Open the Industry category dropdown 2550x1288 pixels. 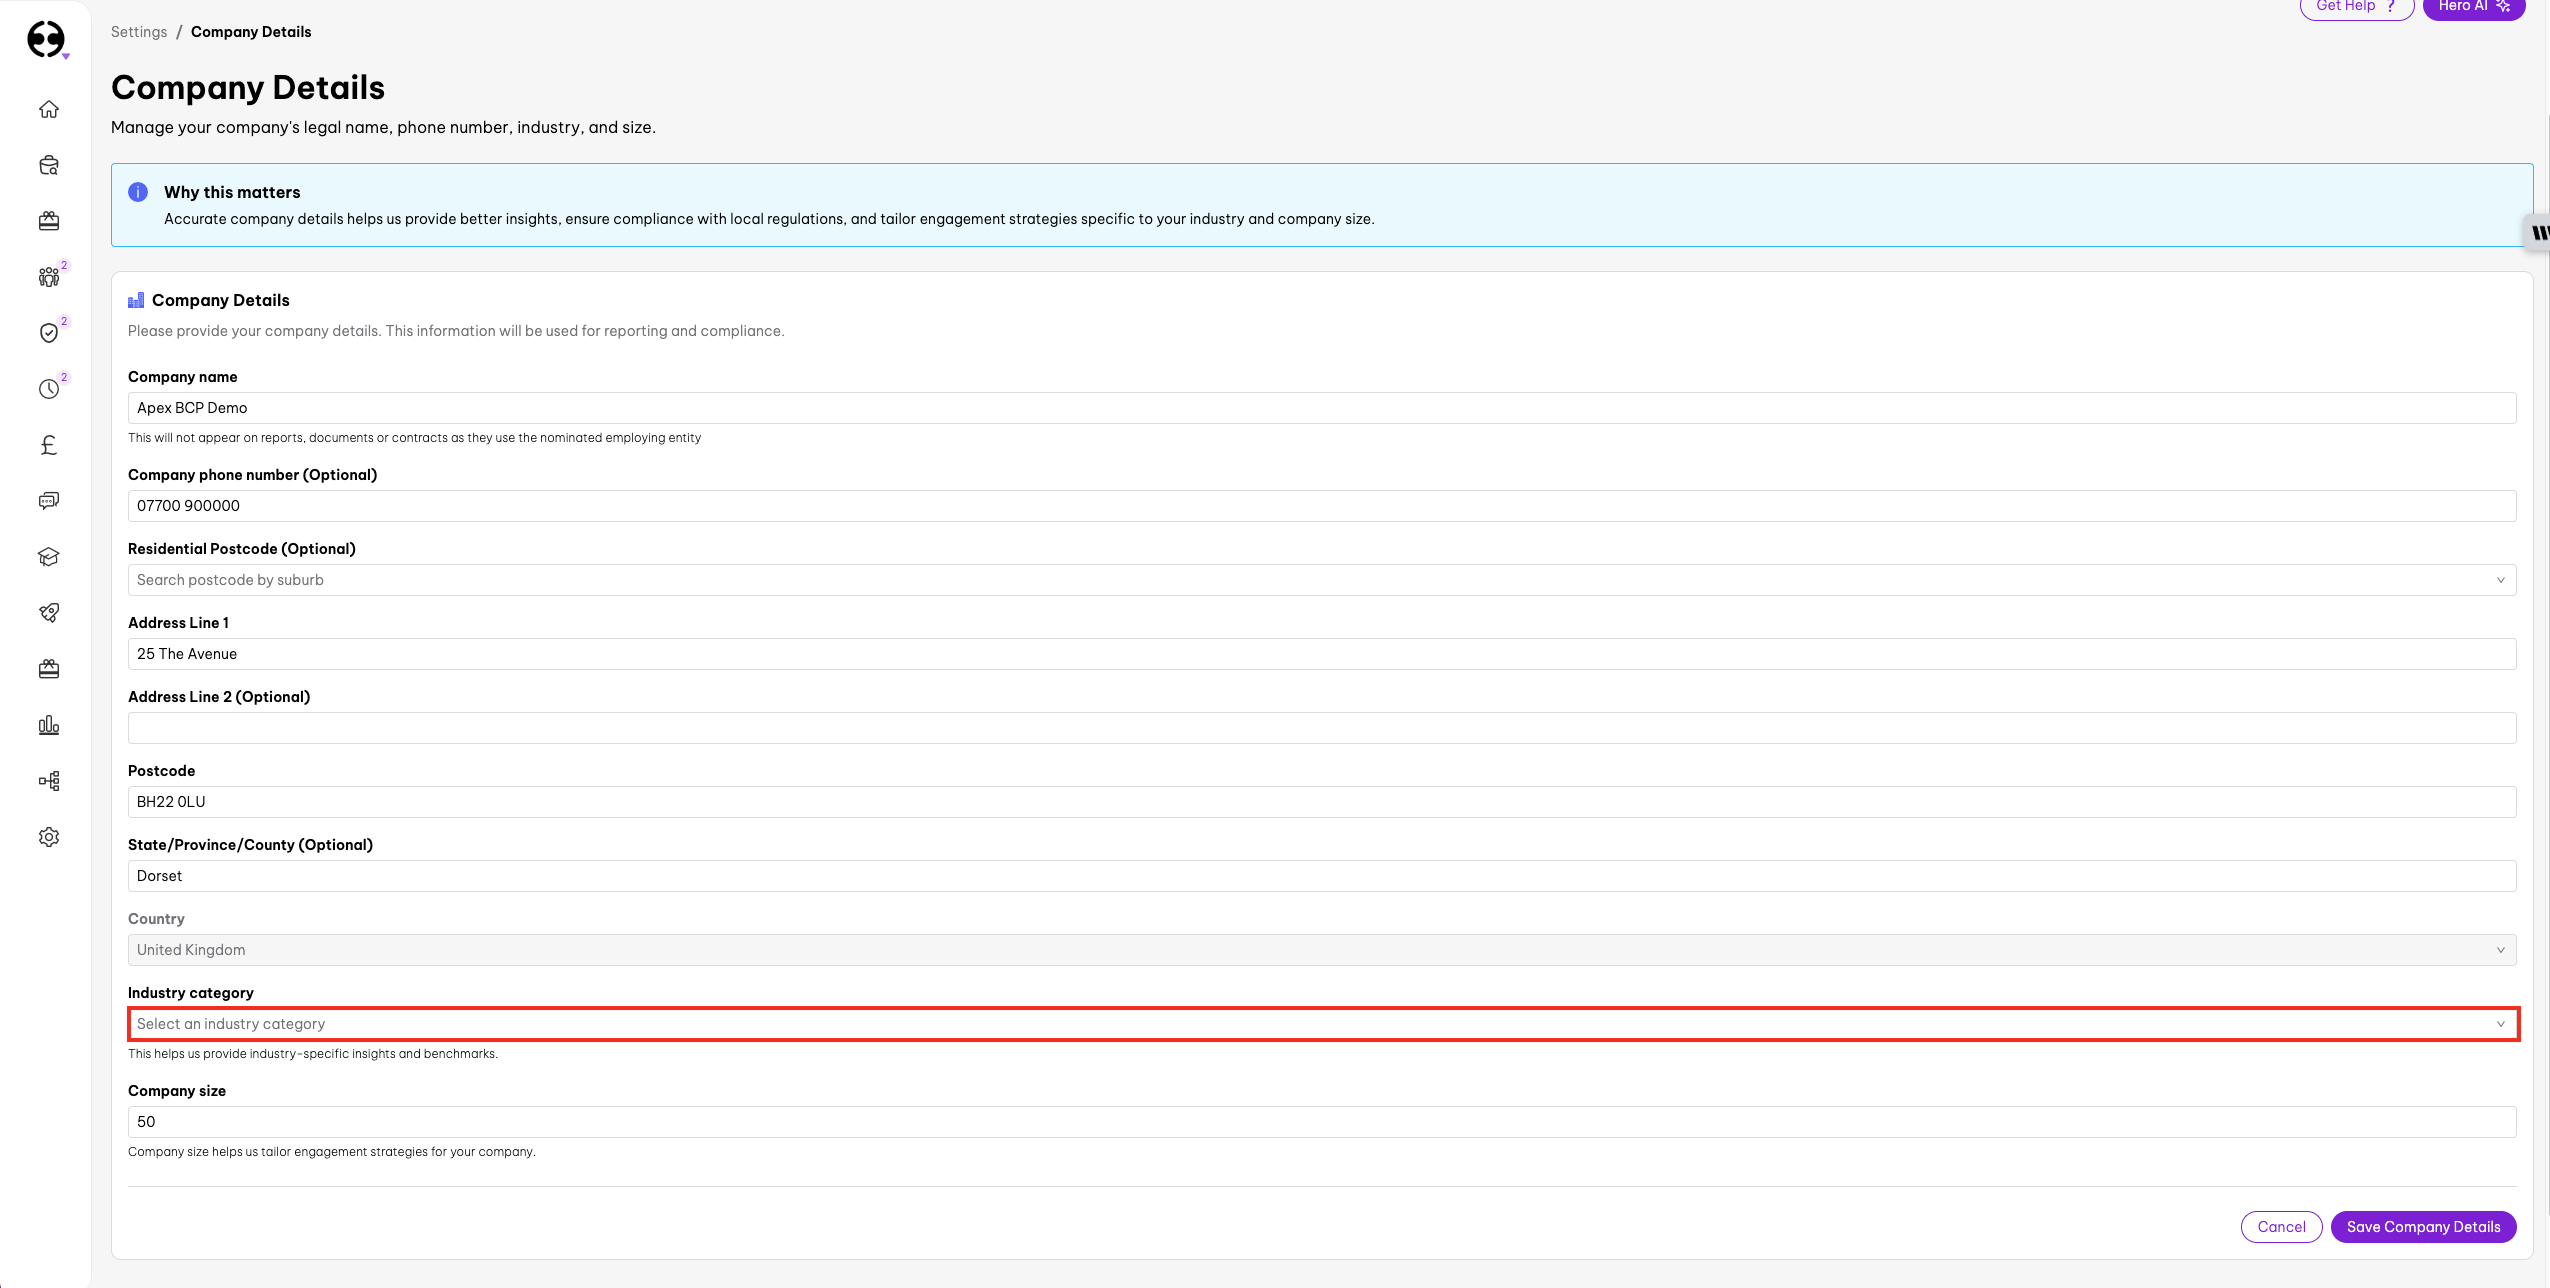pyautogui.click(x=1320, y=1024)
